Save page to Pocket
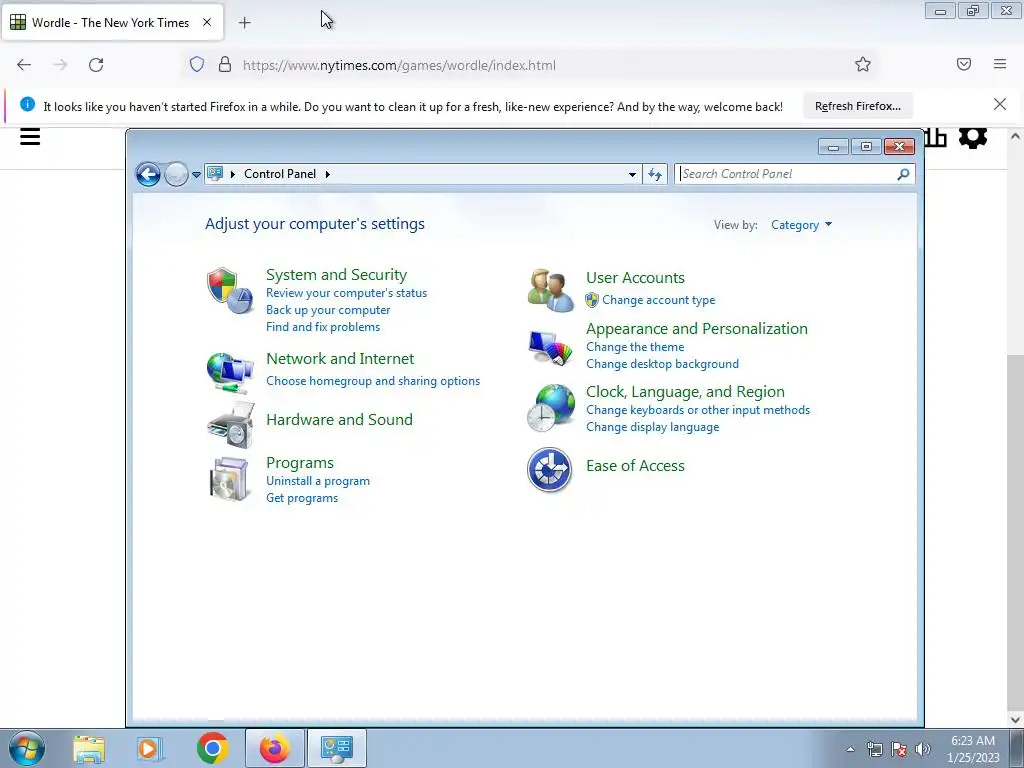Viewport: 1024px width, 768px height. click(x=964, y=64)
